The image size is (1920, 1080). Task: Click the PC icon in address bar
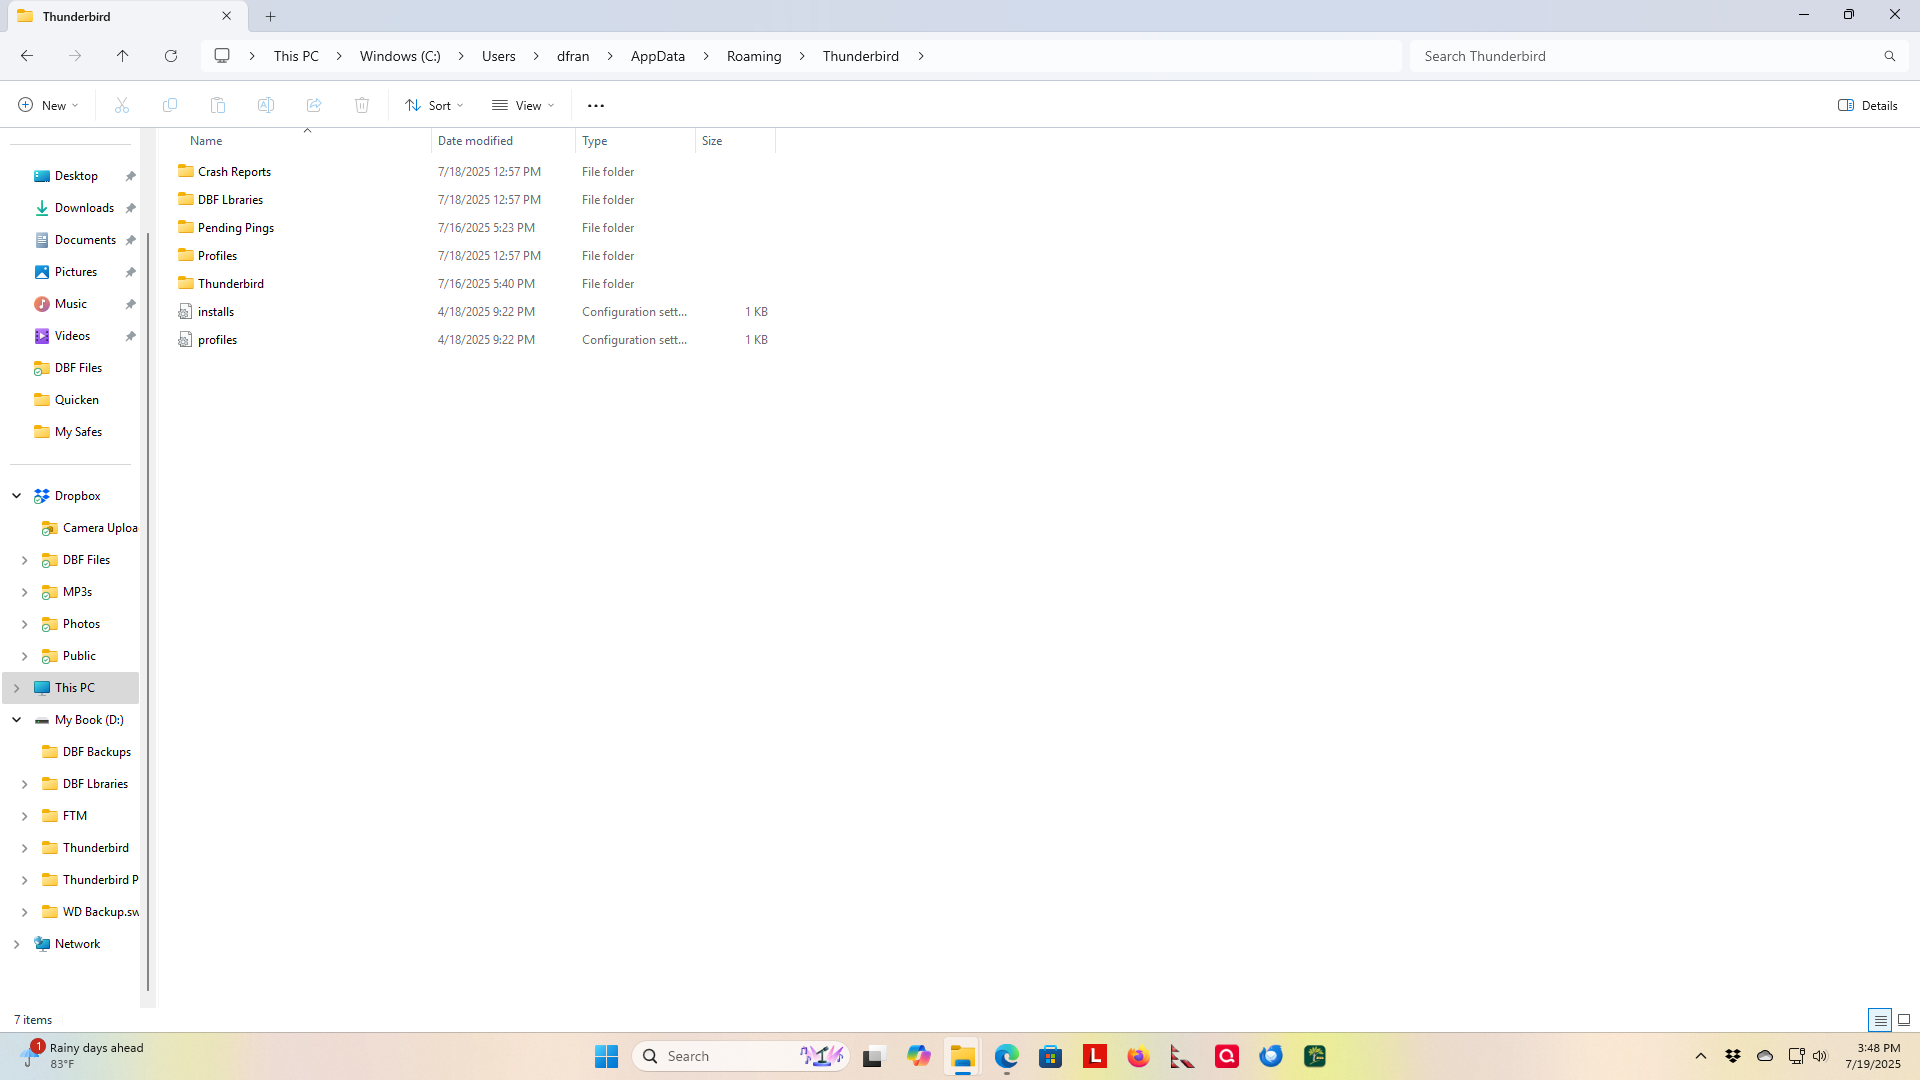coord(222,56)
